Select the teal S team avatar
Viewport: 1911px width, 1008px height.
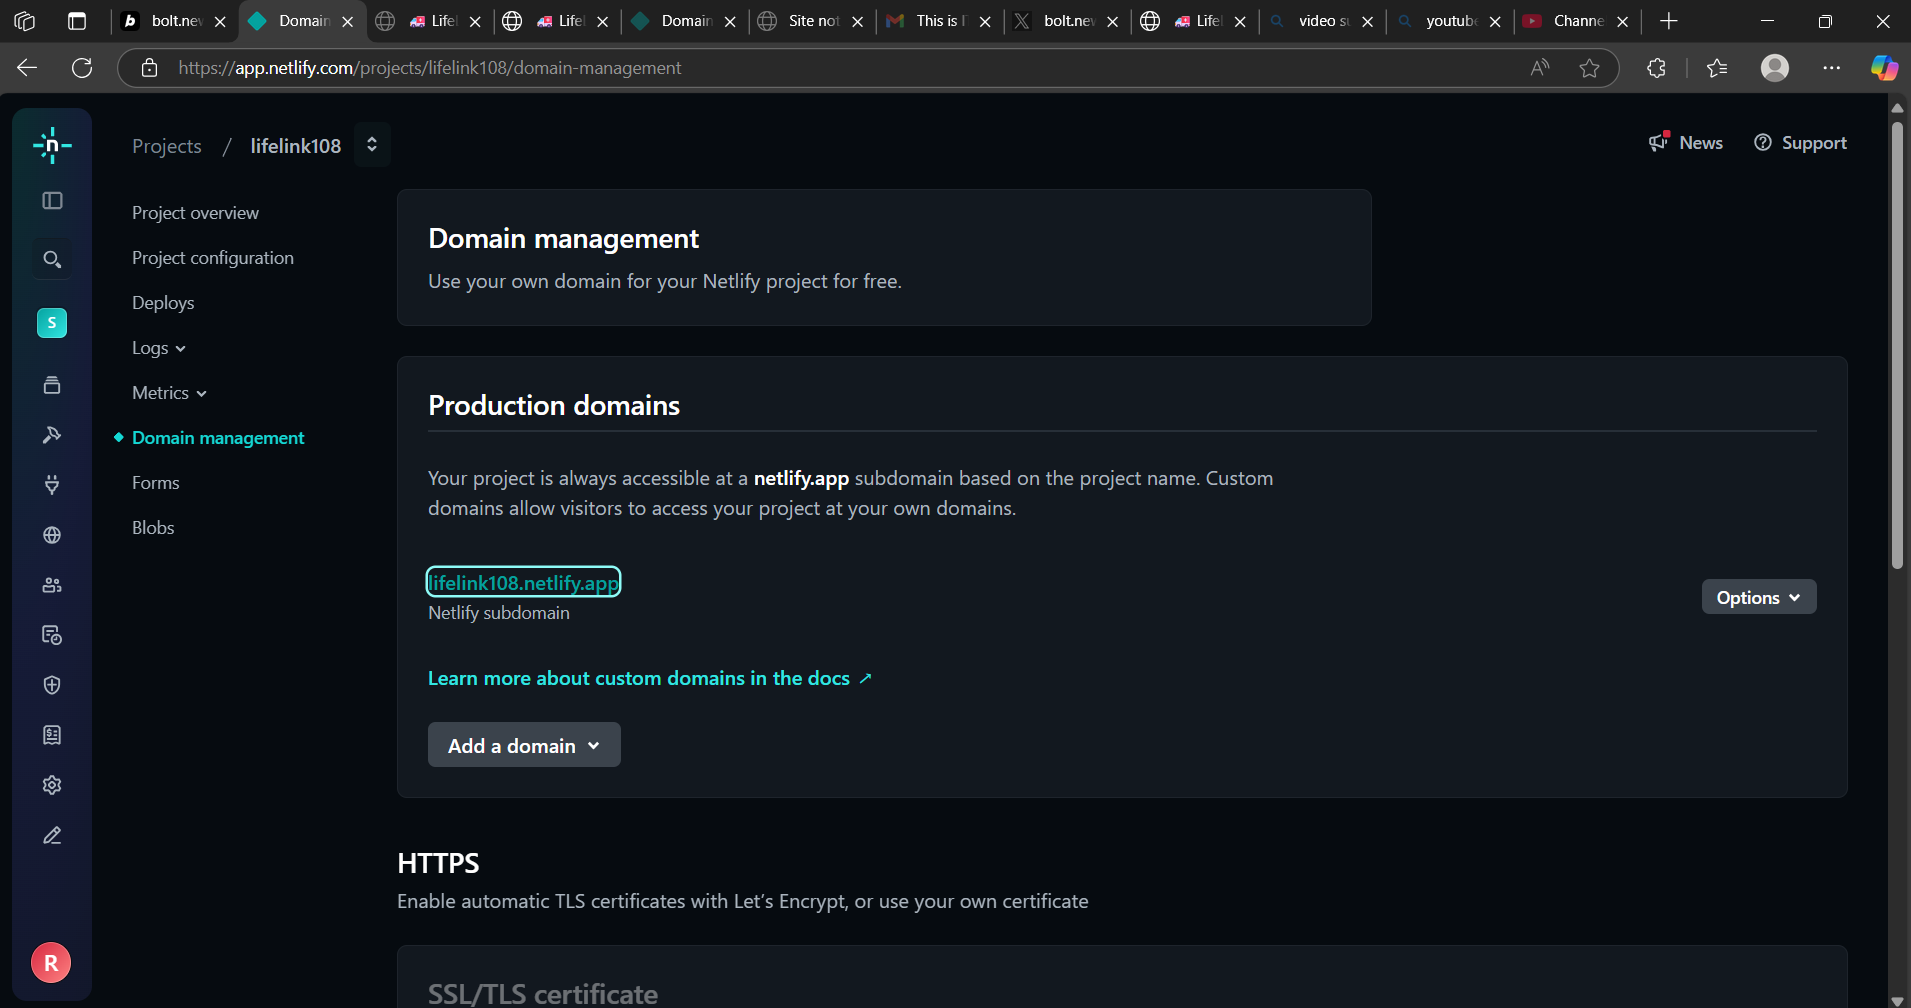[52, 323]
